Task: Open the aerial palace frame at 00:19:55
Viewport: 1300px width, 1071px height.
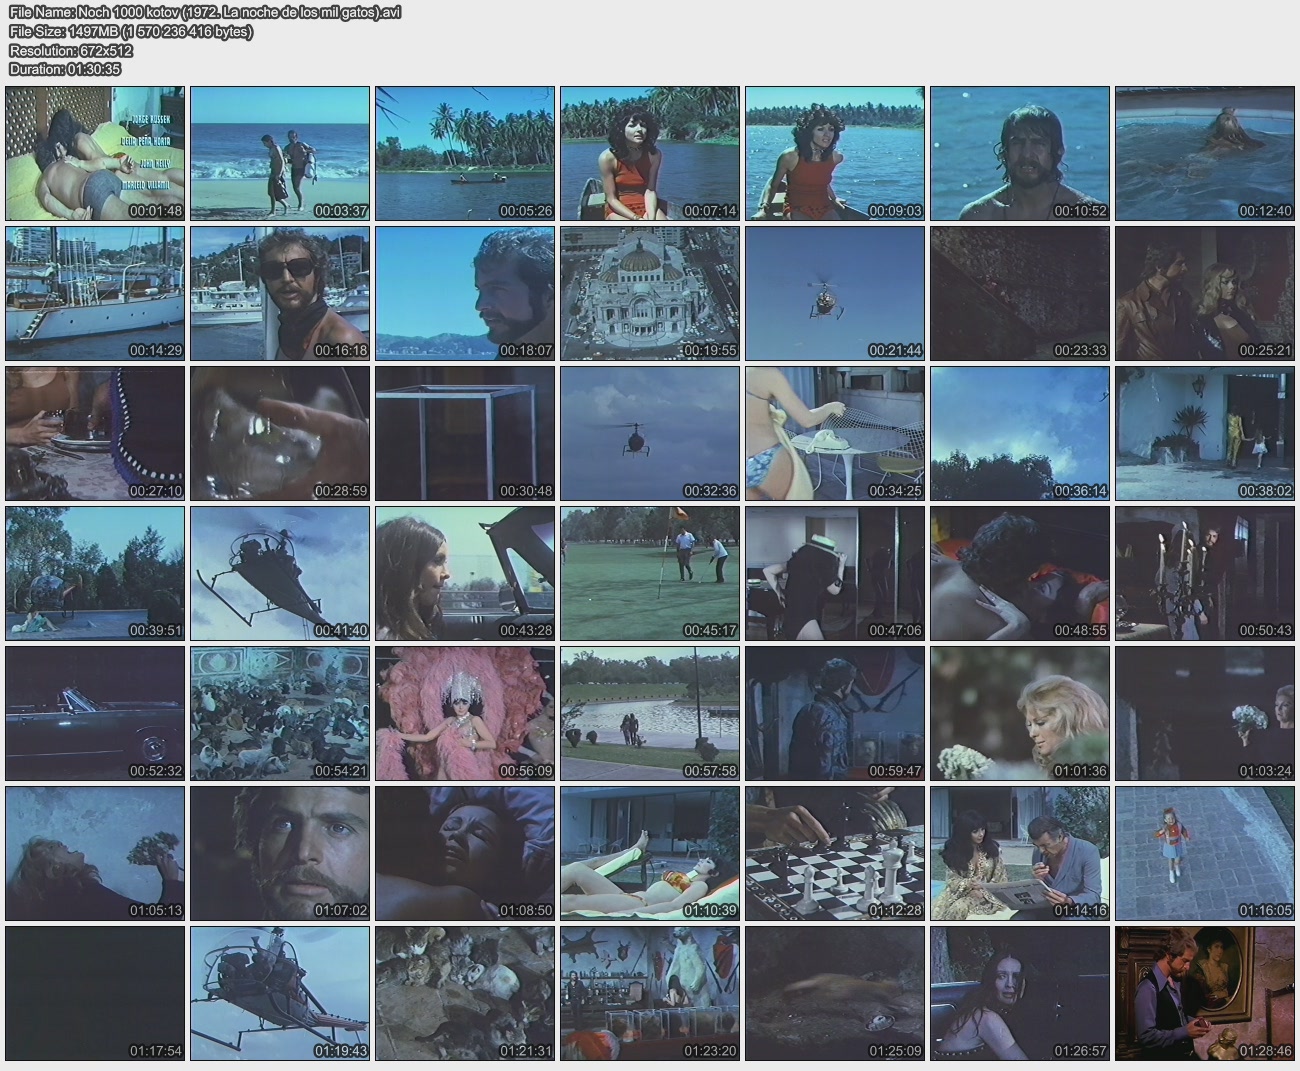Action: click(x=650, y=293)
